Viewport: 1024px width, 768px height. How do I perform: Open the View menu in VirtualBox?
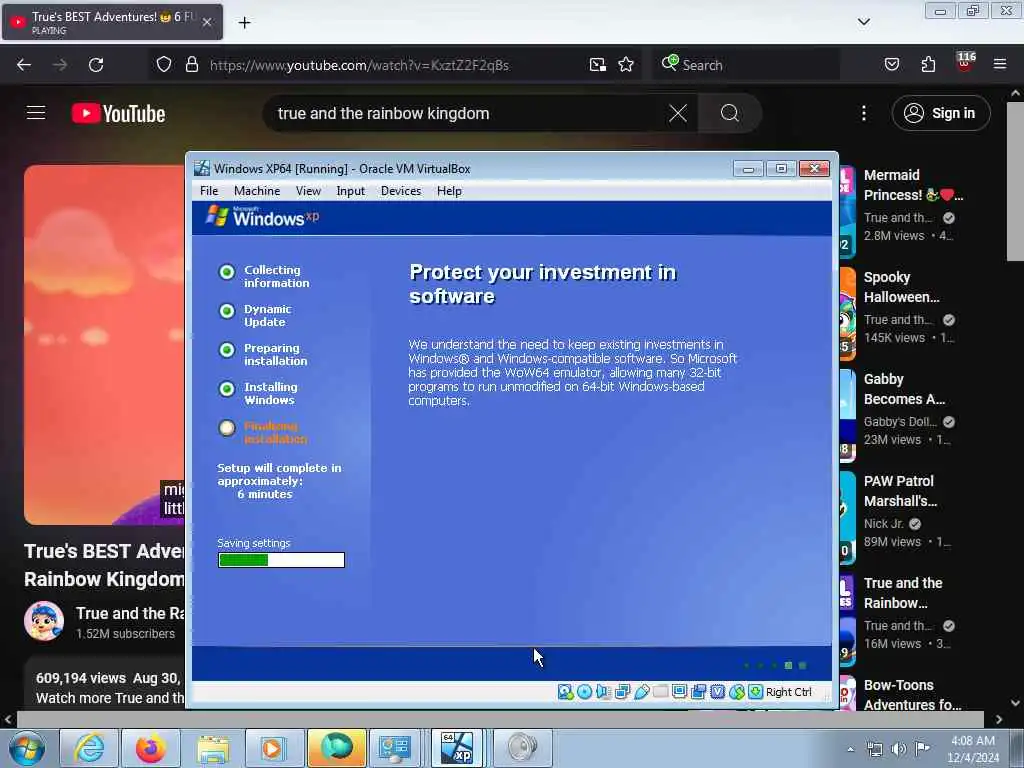click(308, 191)
